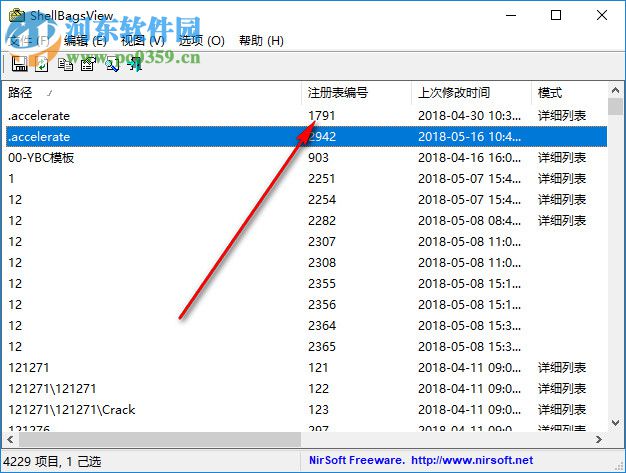This screenshot has height=473, width=626.
Task: Click 详细列表 mode in row 903
Action: pos(562,158)
